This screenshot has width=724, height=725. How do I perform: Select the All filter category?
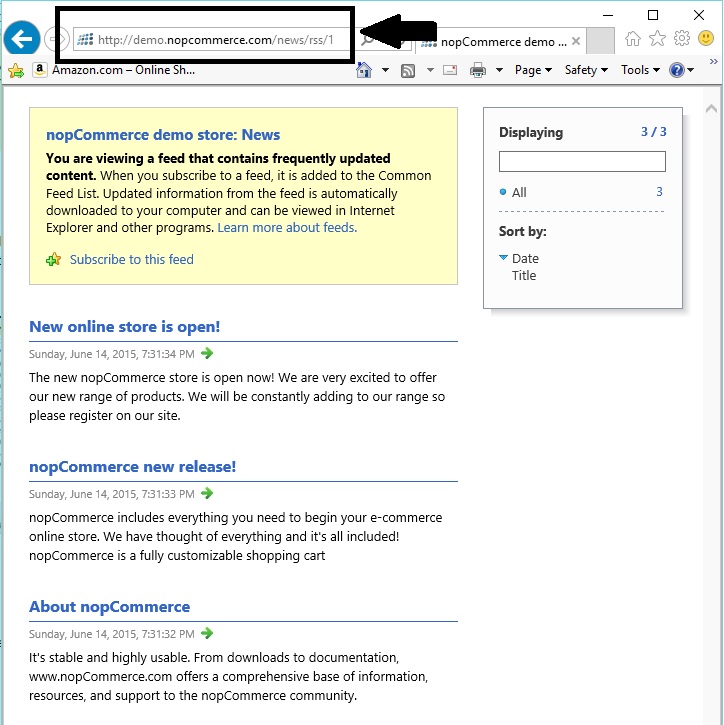pyautogui.click(x=519, y=192)
